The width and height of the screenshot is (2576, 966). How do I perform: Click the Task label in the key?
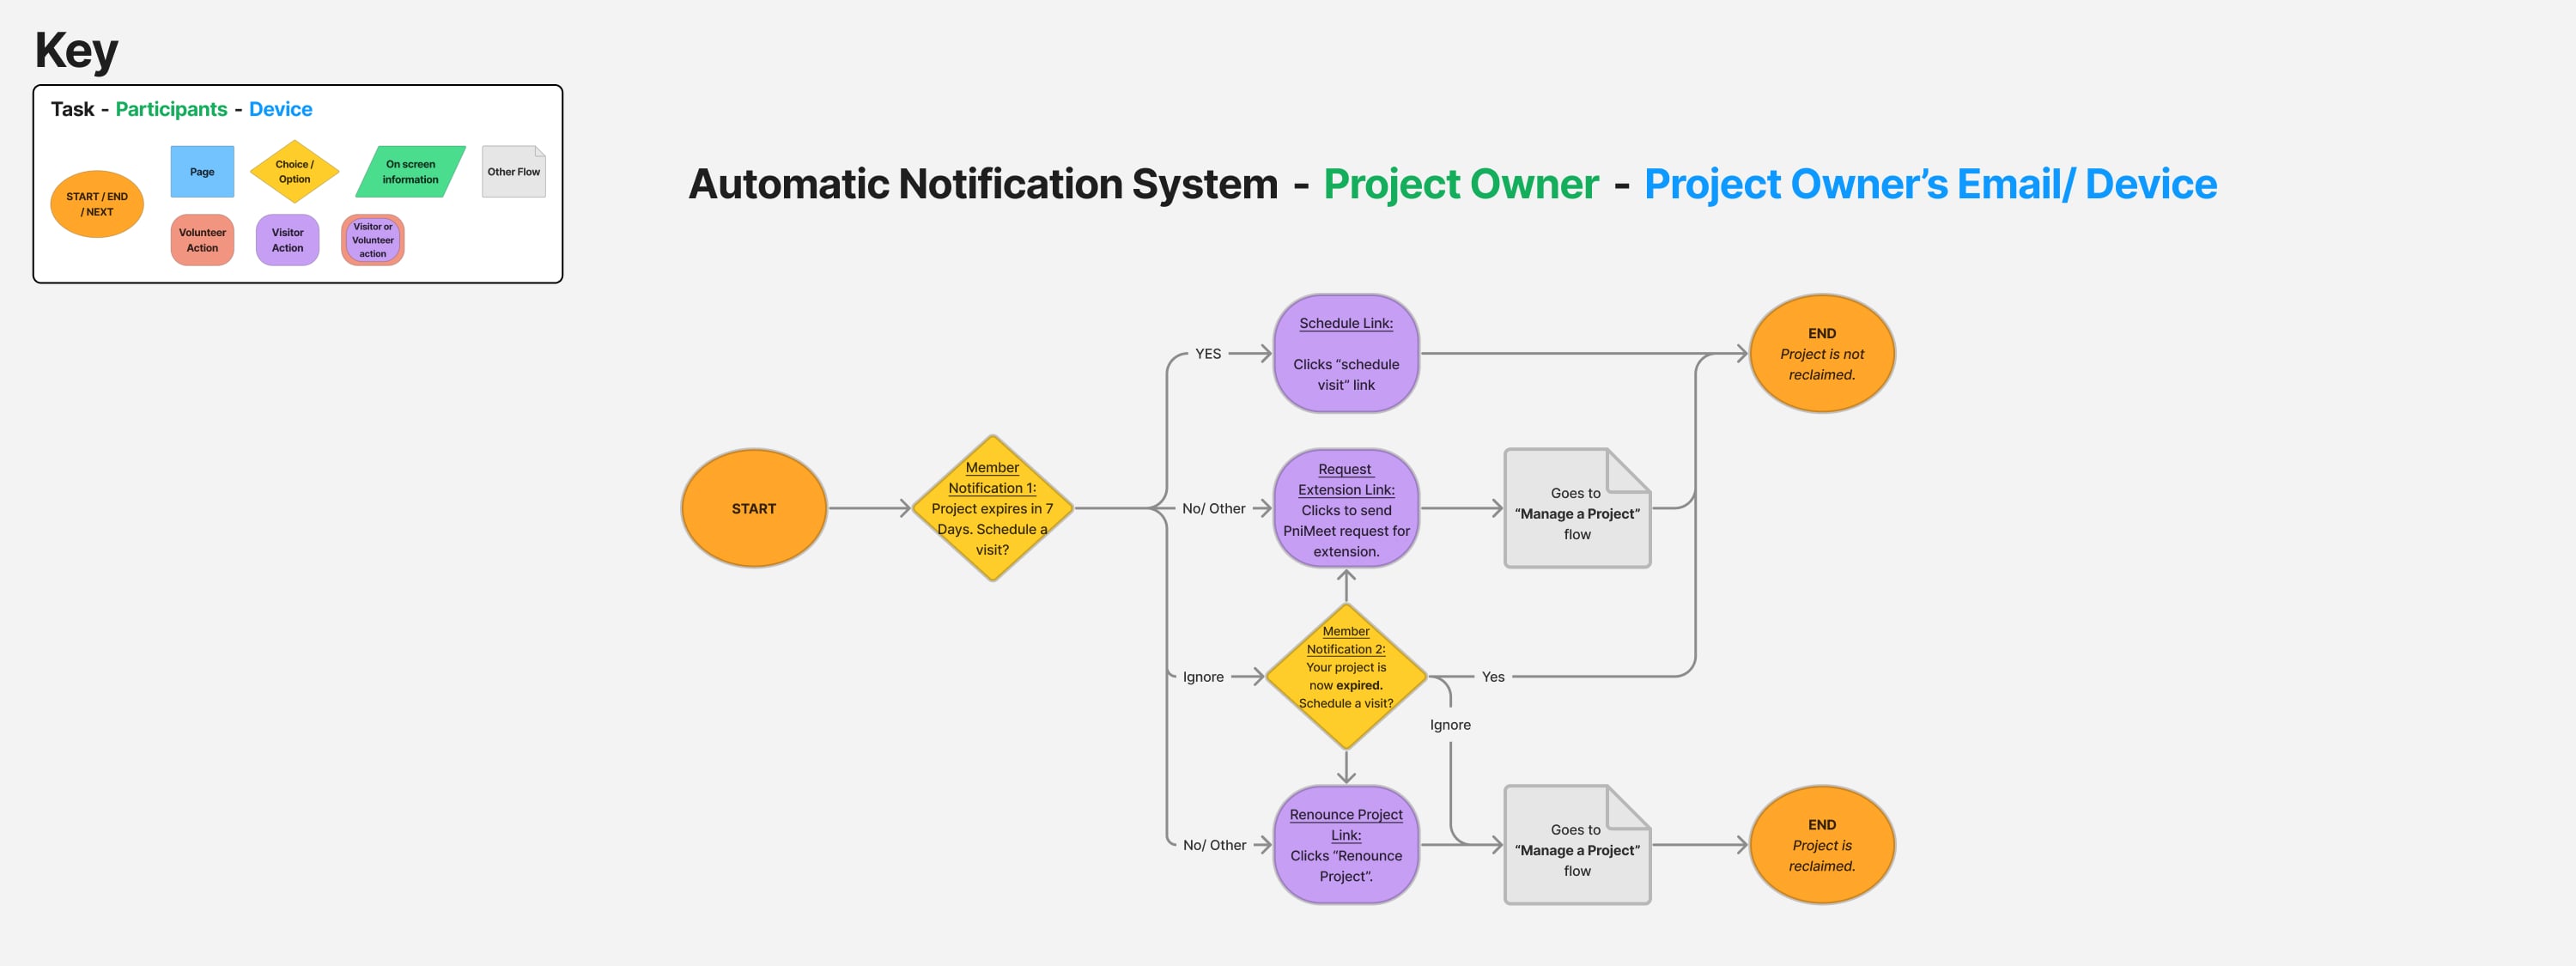(72, 109)
